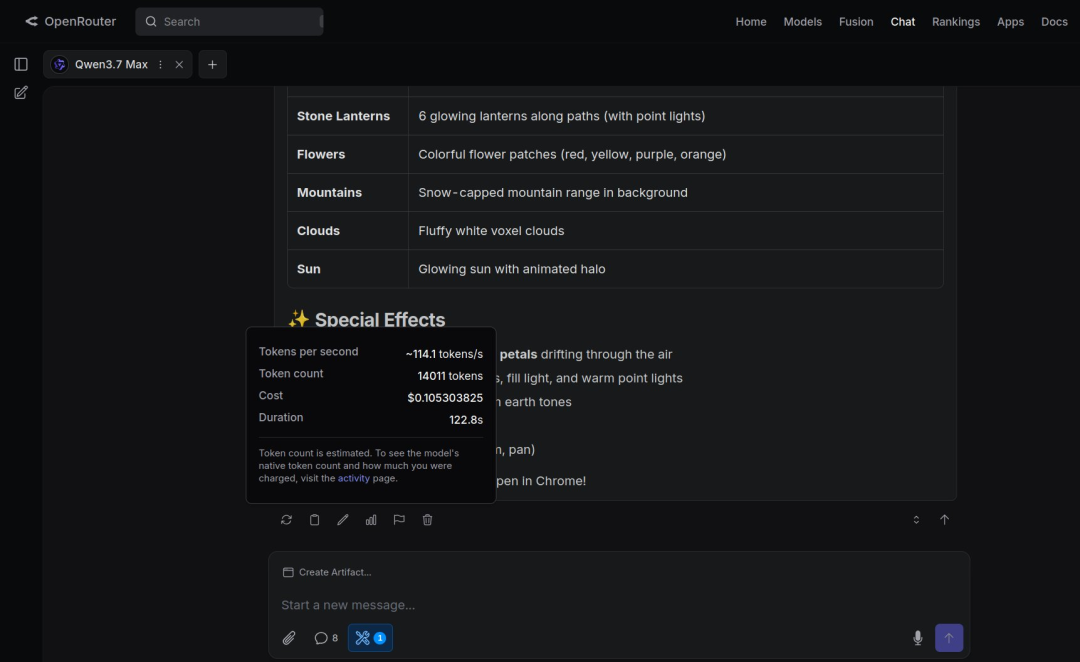Open the tools button with badge
Image resolution: width=1080 pixels, height=662 pixels.
371,638
